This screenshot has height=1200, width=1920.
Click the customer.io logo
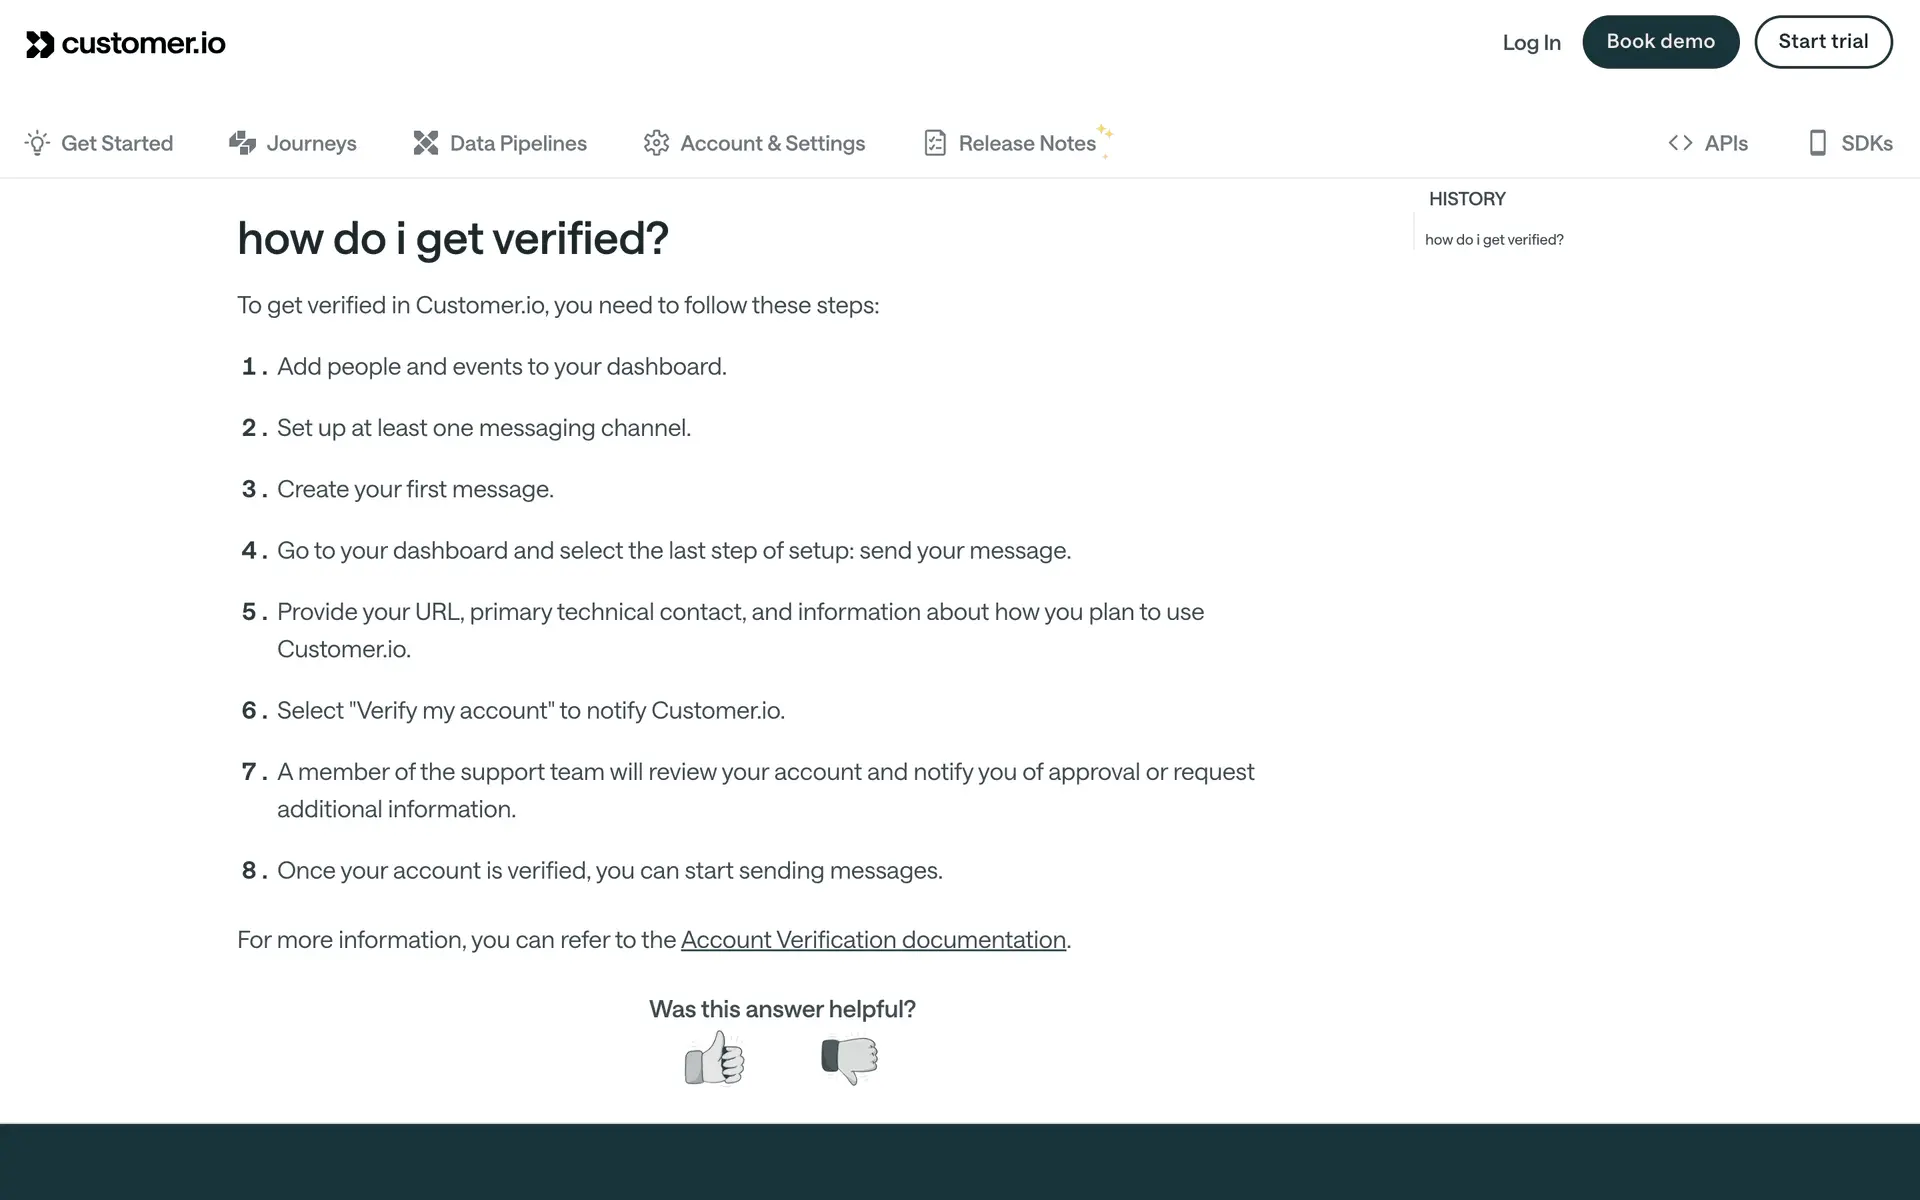(x=126, y=44)
